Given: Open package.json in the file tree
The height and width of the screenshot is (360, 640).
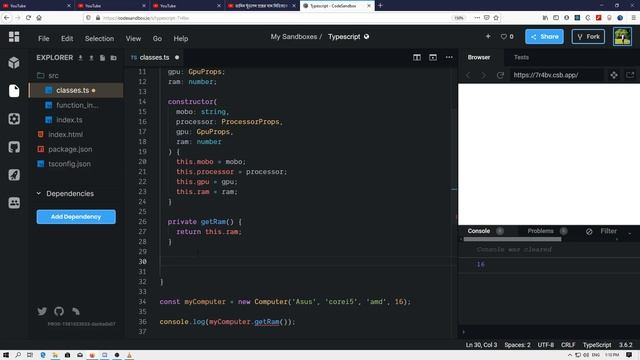Looking at the screenshot, I should click(76, 149).
